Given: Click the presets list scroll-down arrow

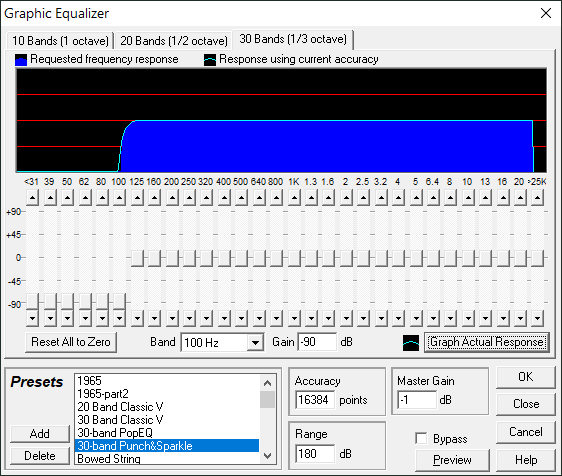Looking at the screenshot, I should click(267, 456).
